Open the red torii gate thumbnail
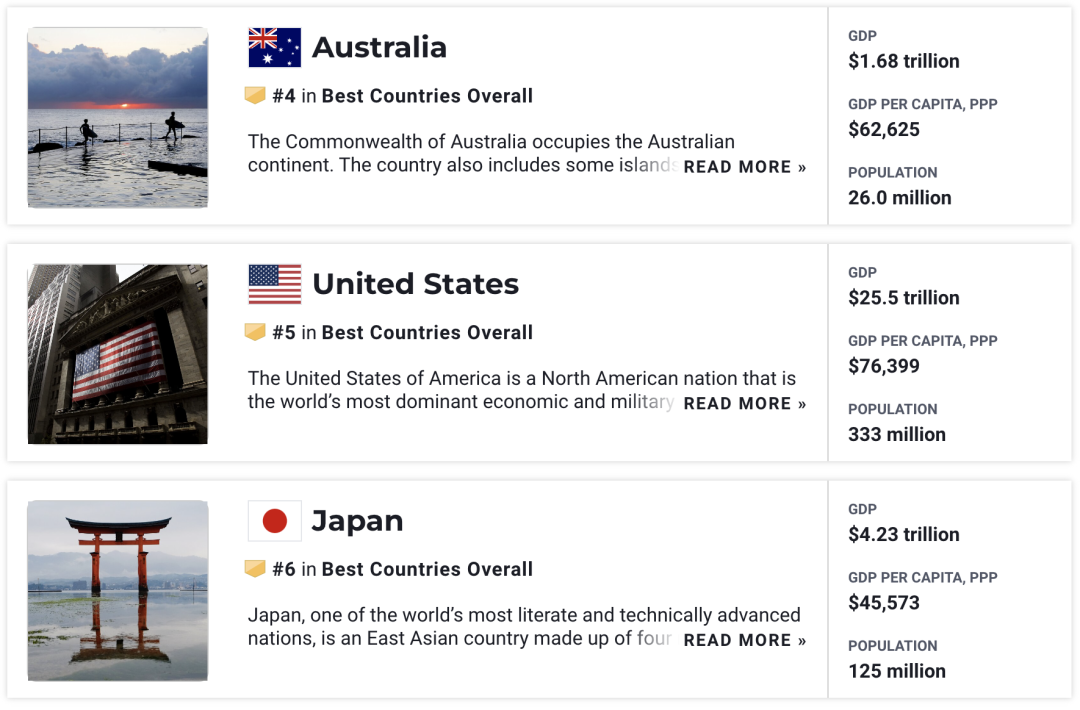 pyautogui.click(x=118, y=591)
